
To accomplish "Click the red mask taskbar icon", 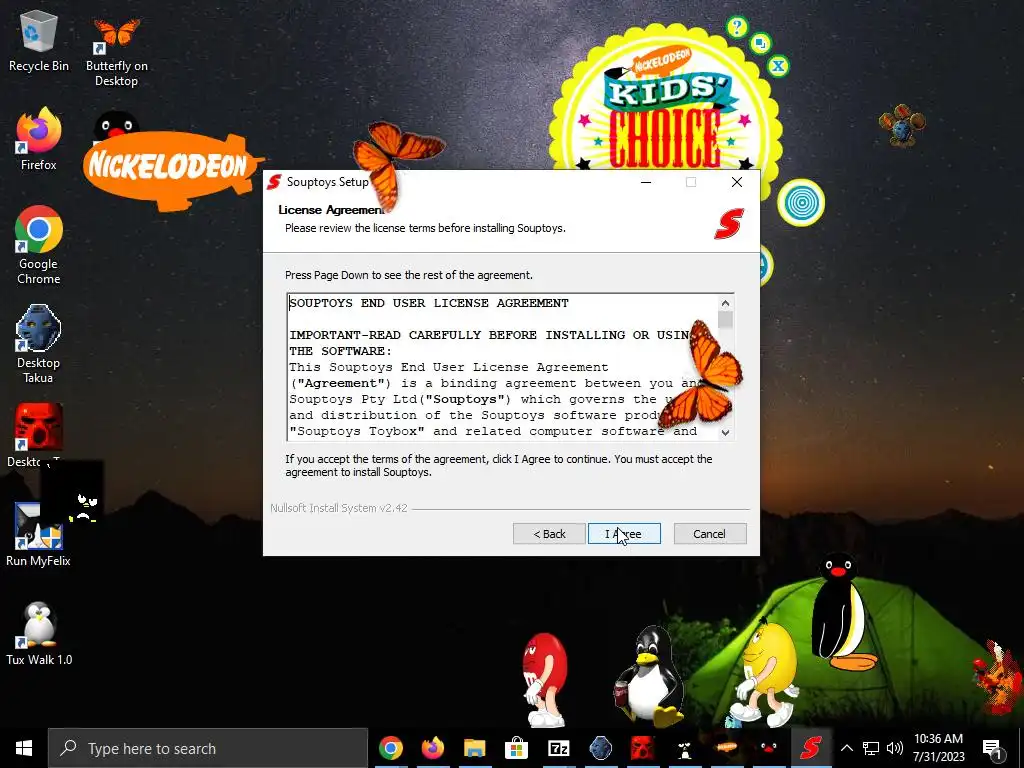I will [x=642, y=748].
